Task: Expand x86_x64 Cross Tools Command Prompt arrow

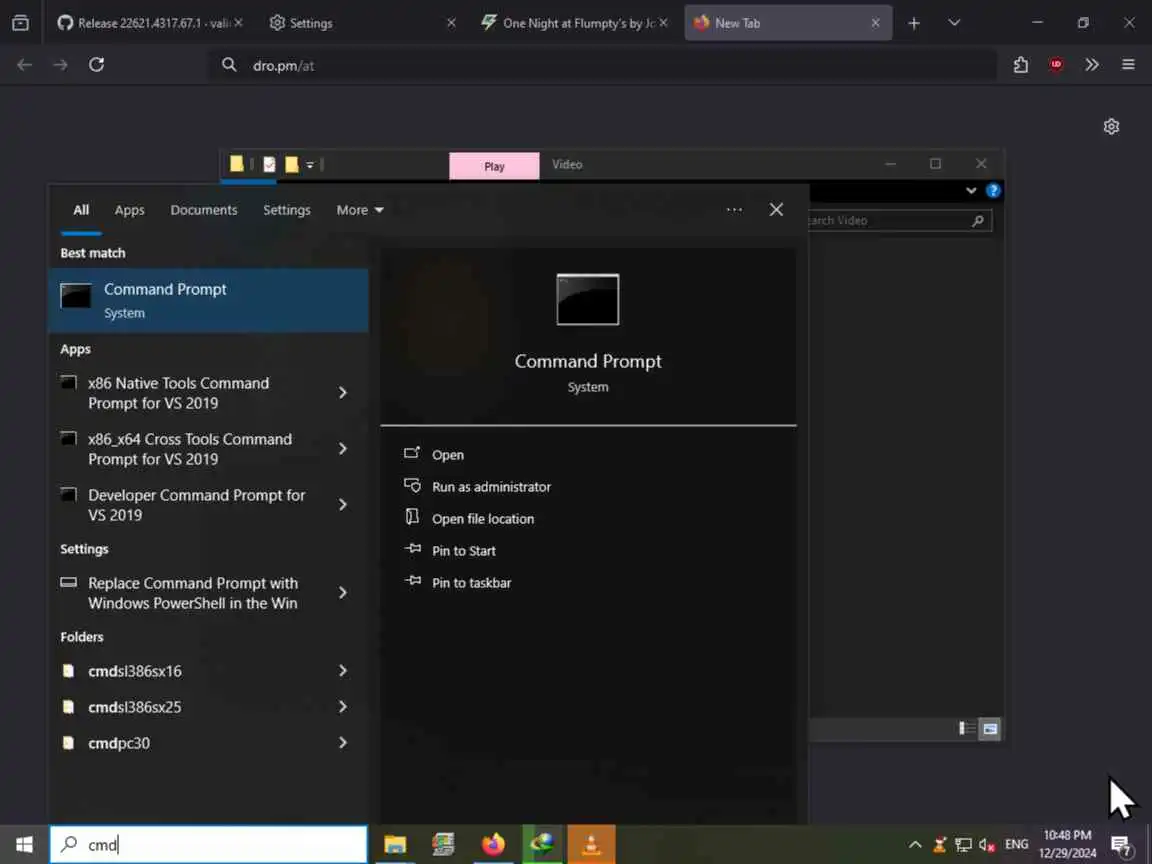Action: pos(342,448)
